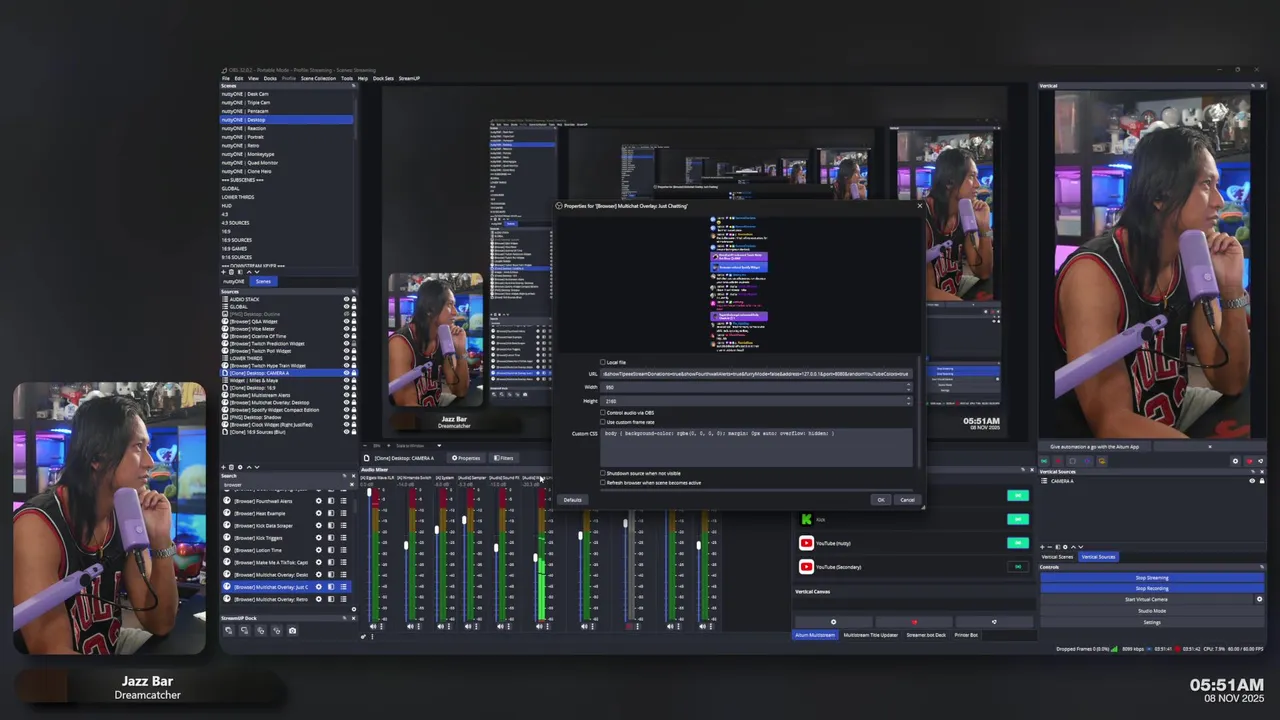Click Defaults in properties dialog
The width and height of the screenshot is (1280, 720).
pyautogui.click(x=572, y=500)
